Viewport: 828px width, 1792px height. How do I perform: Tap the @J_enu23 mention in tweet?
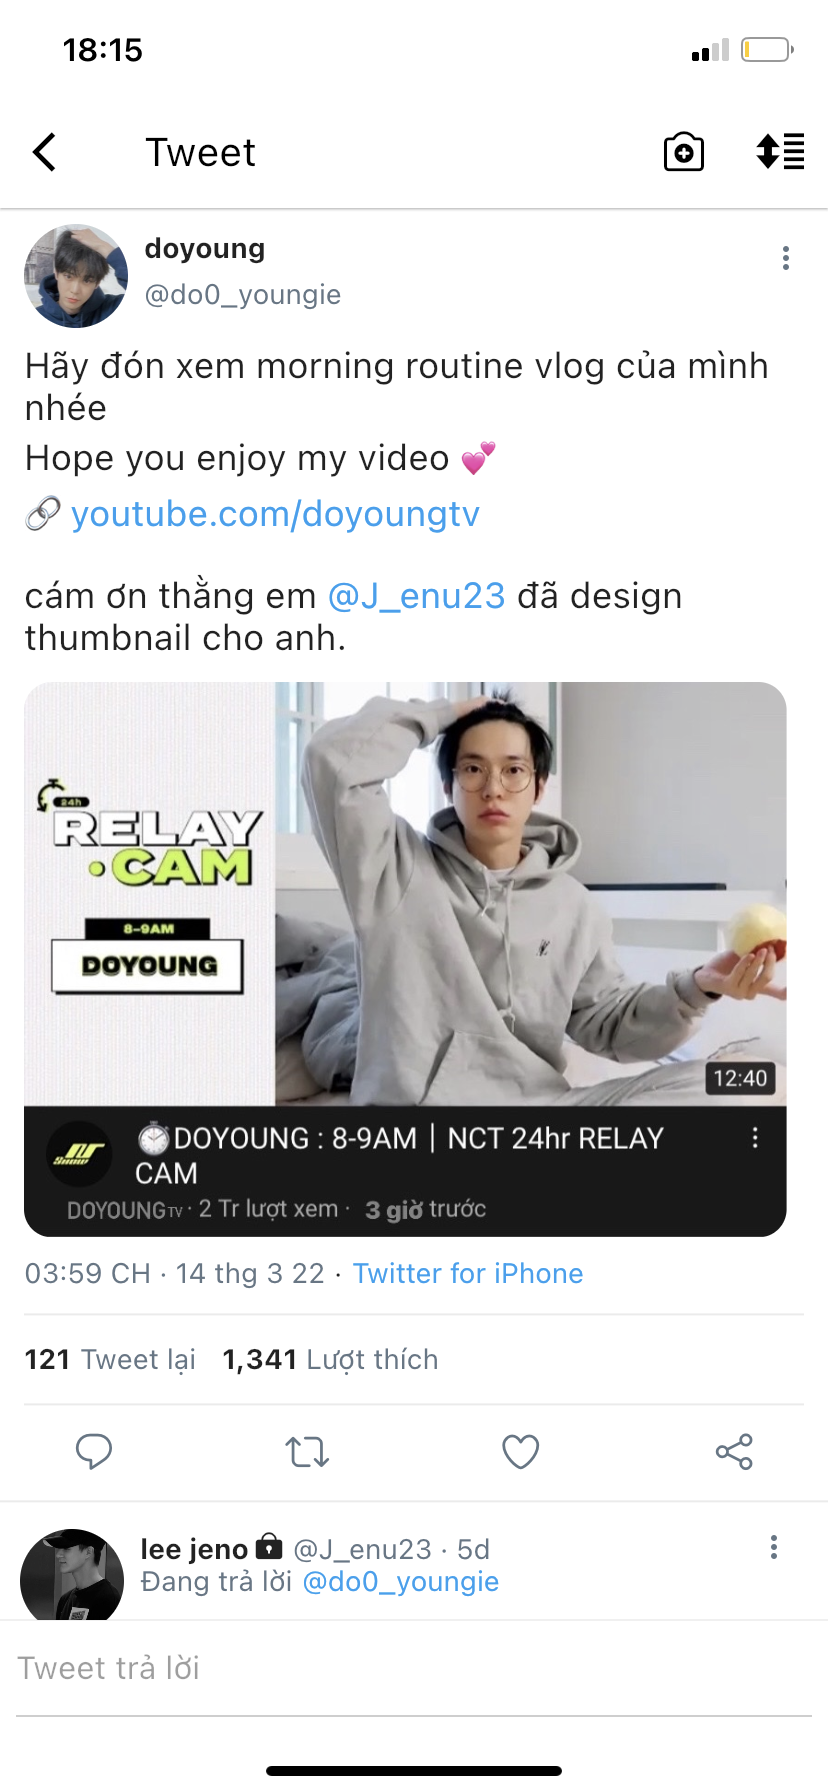click(x=417, y=596)
